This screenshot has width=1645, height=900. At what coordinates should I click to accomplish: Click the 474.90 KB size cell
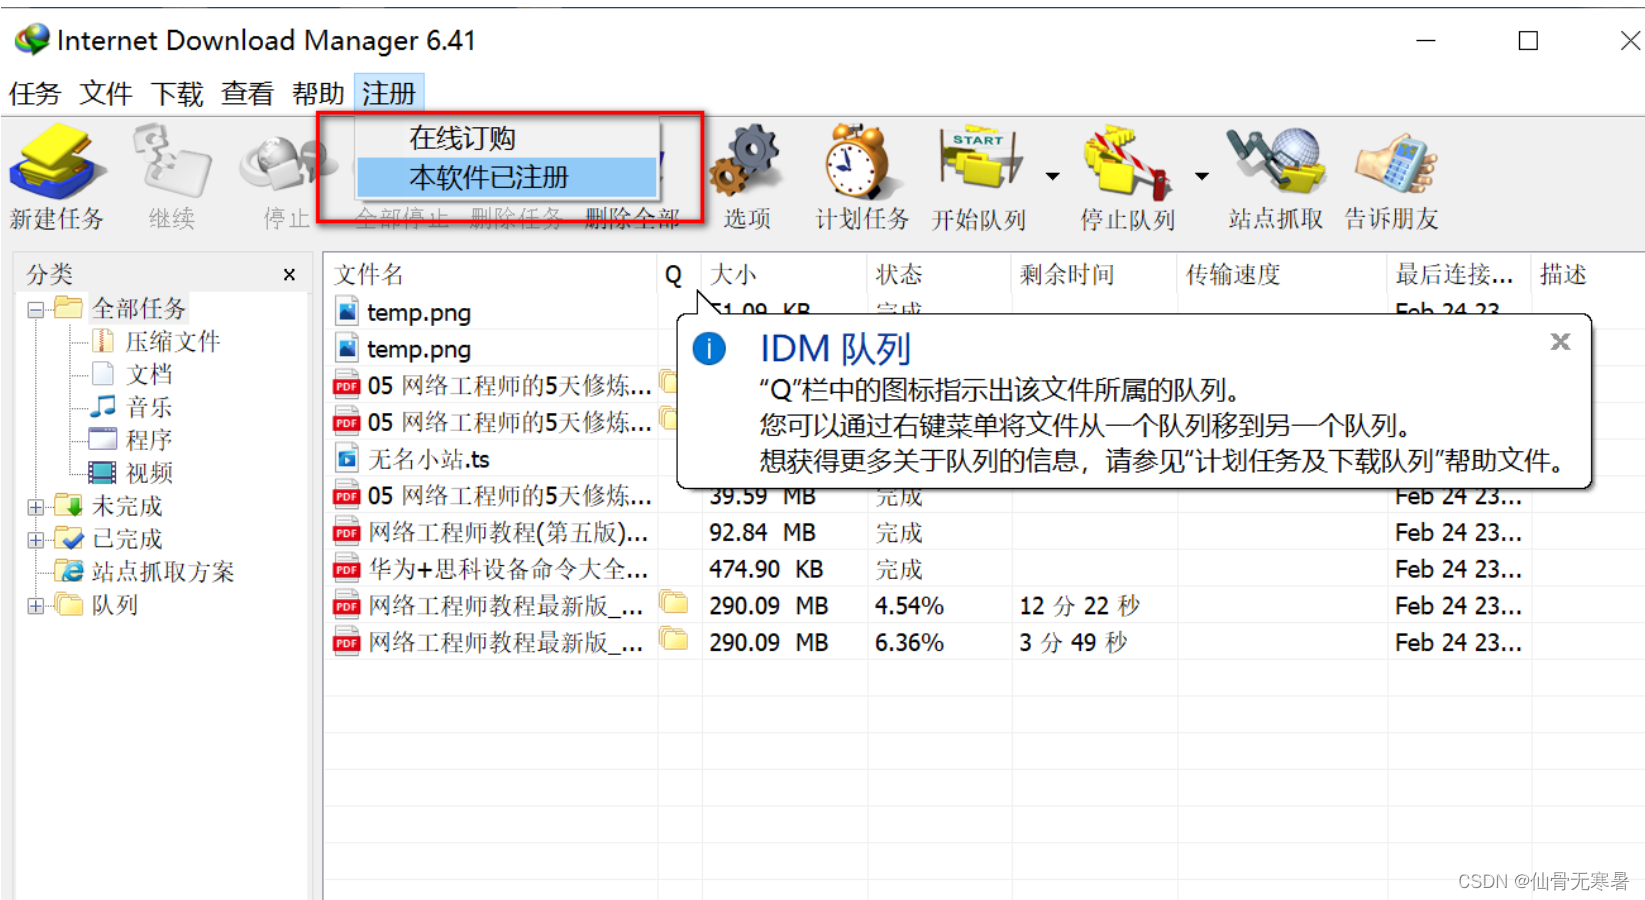coord(766,569)
